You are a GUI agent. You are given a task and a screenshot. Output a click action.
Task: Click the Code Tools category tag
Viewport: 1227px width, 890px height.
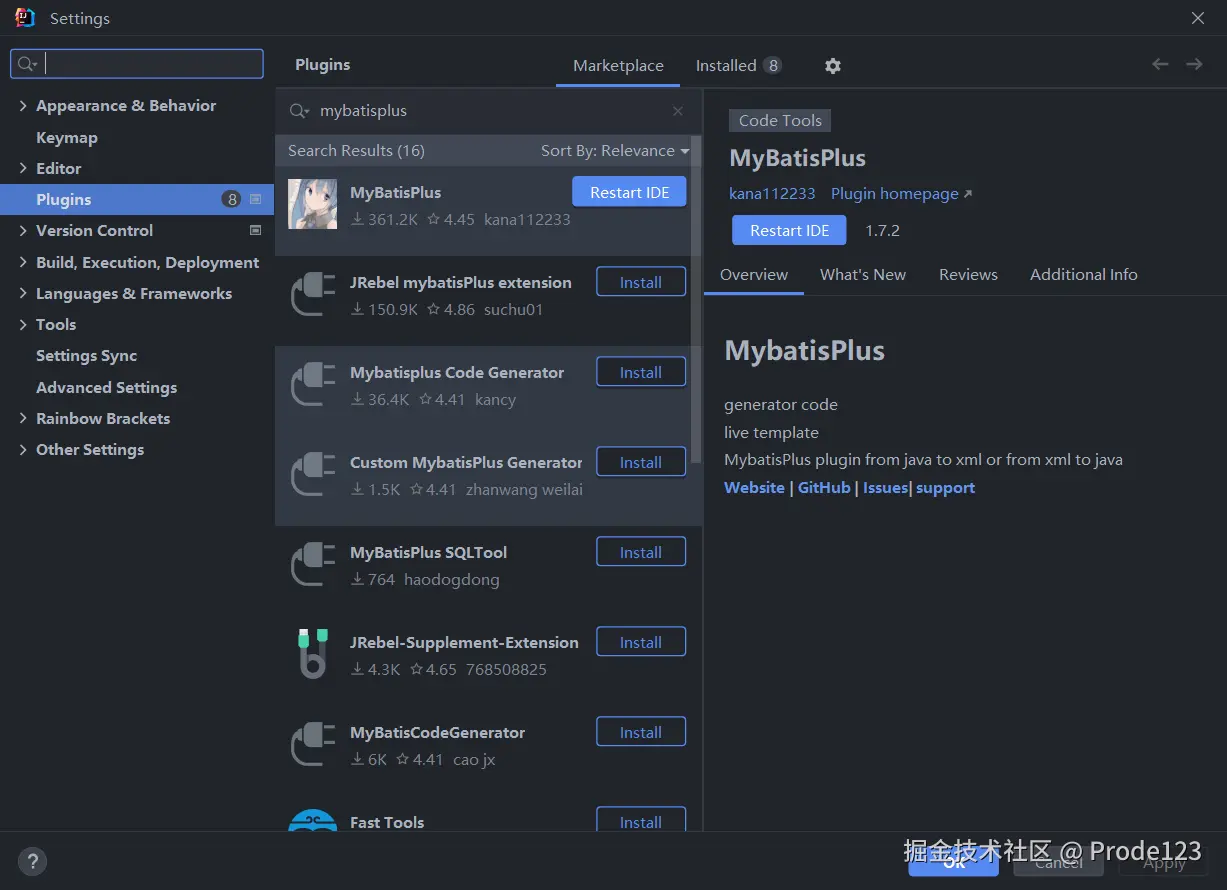click(x=780, y=121)
